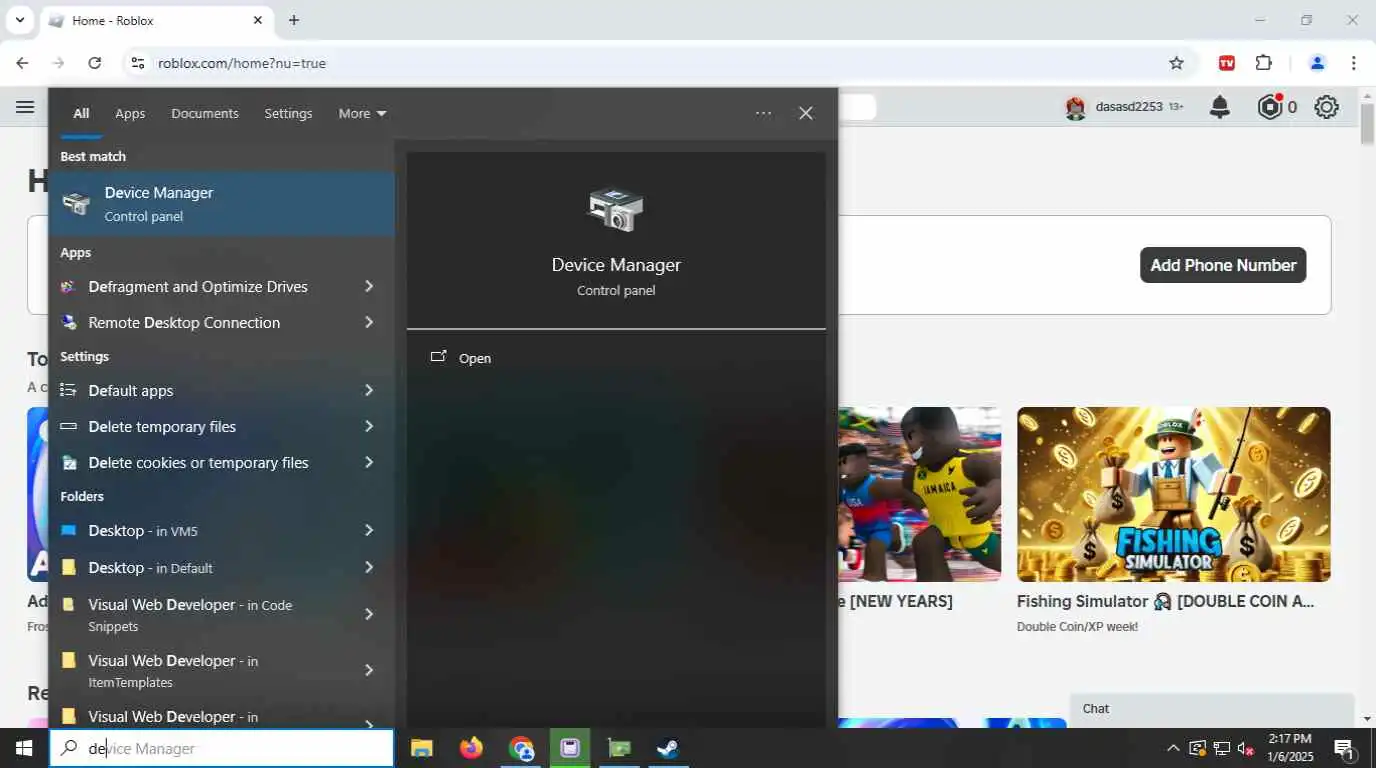Open the Robux balance icon
The width and height of the screenshot is (1376, 768).
click(1270, 107)
